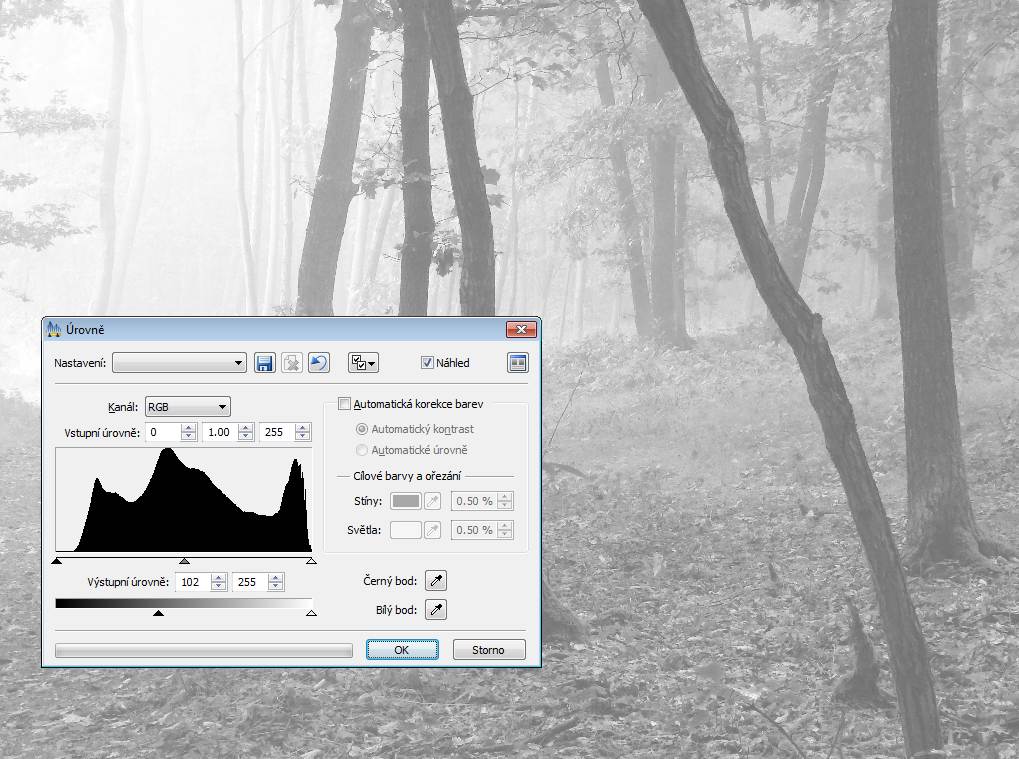Click the blue undo arrow icon

318,363
